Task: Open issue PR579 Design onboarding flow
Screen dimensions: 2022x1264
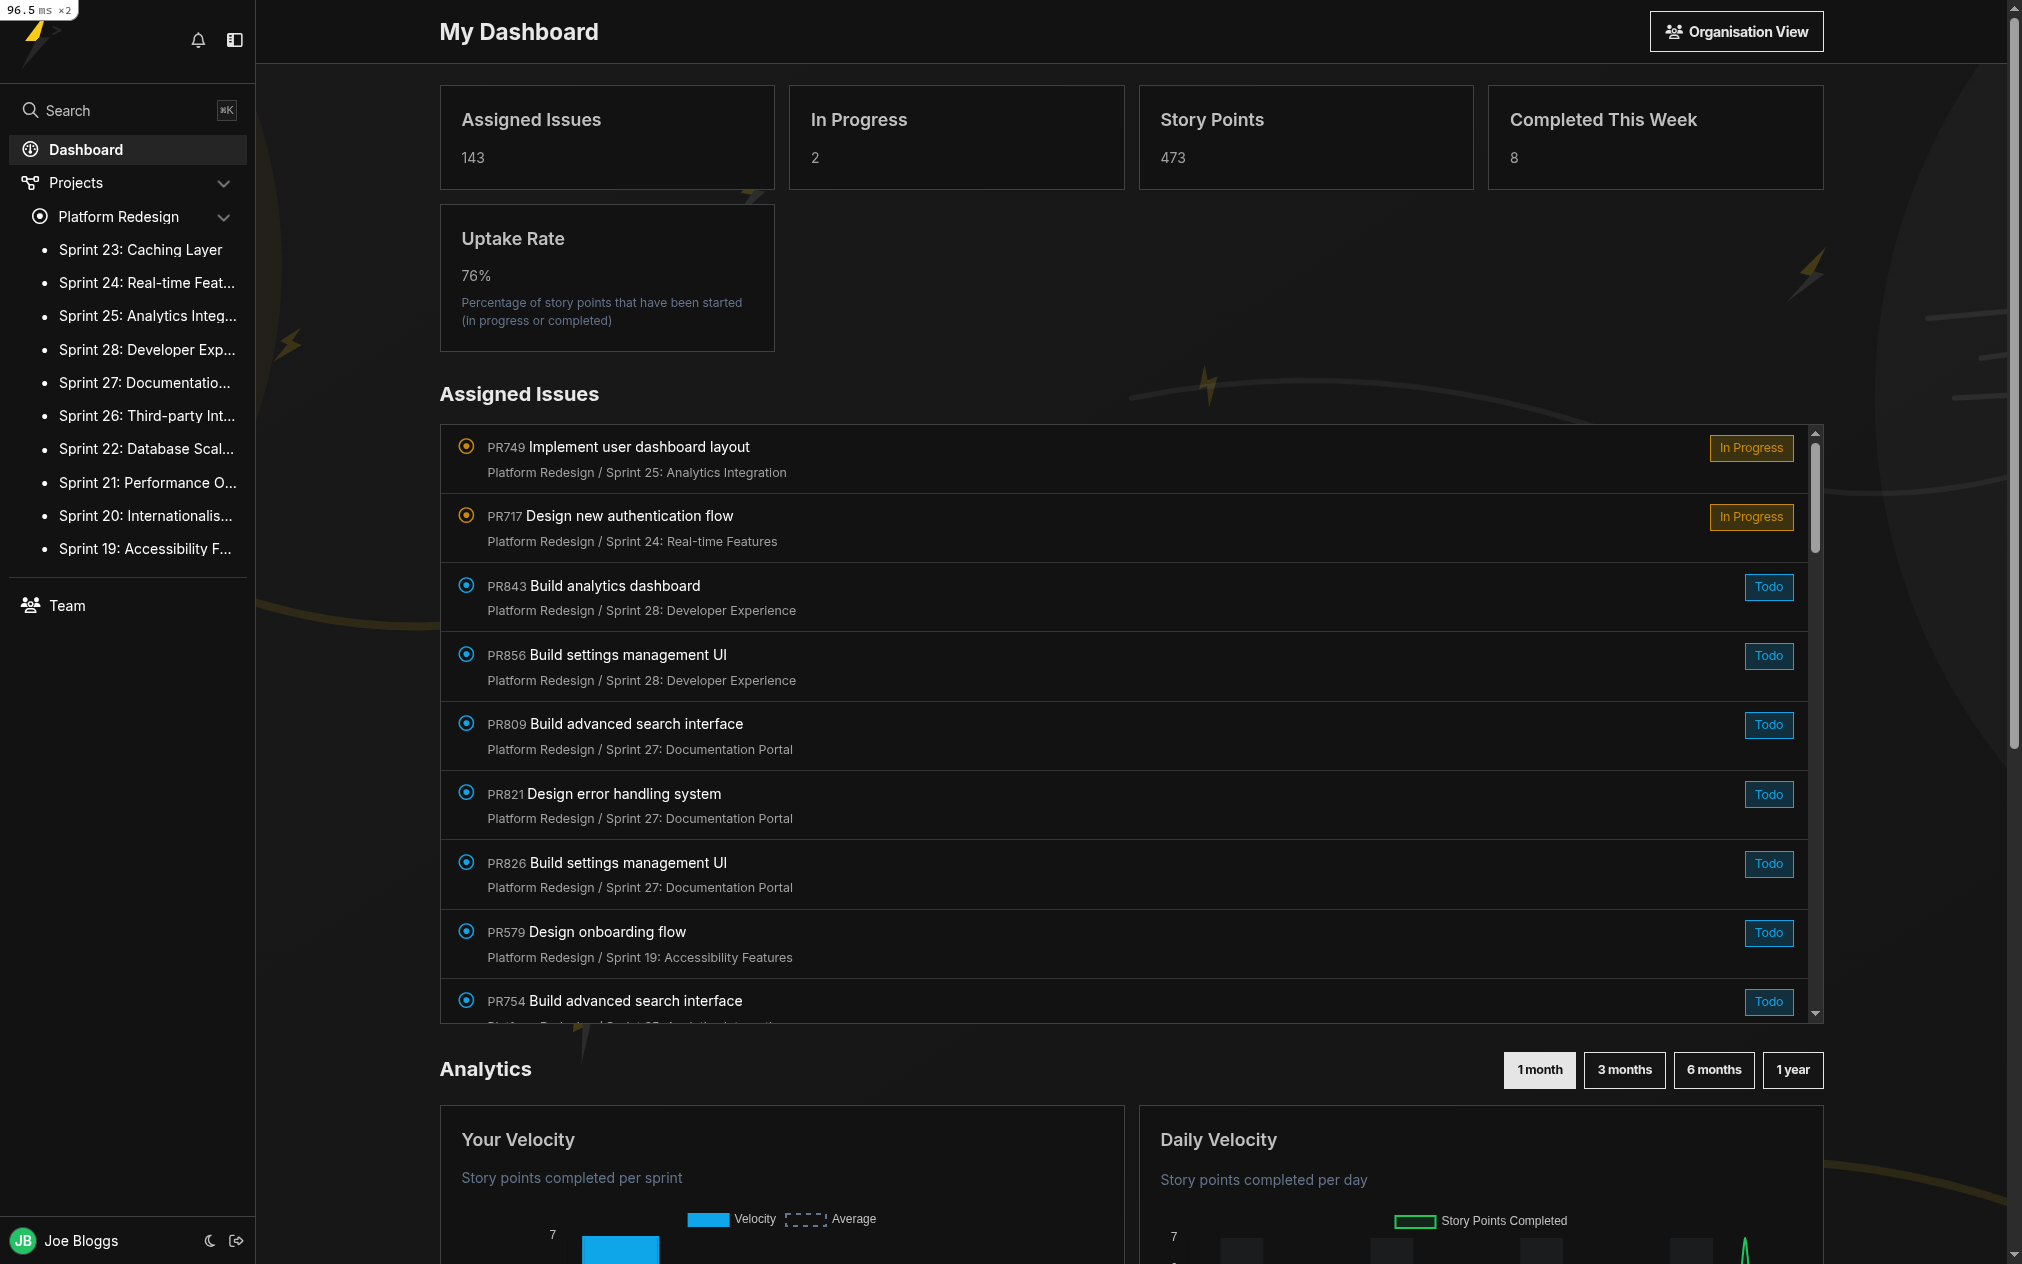Action: click(x=607, y=932)
